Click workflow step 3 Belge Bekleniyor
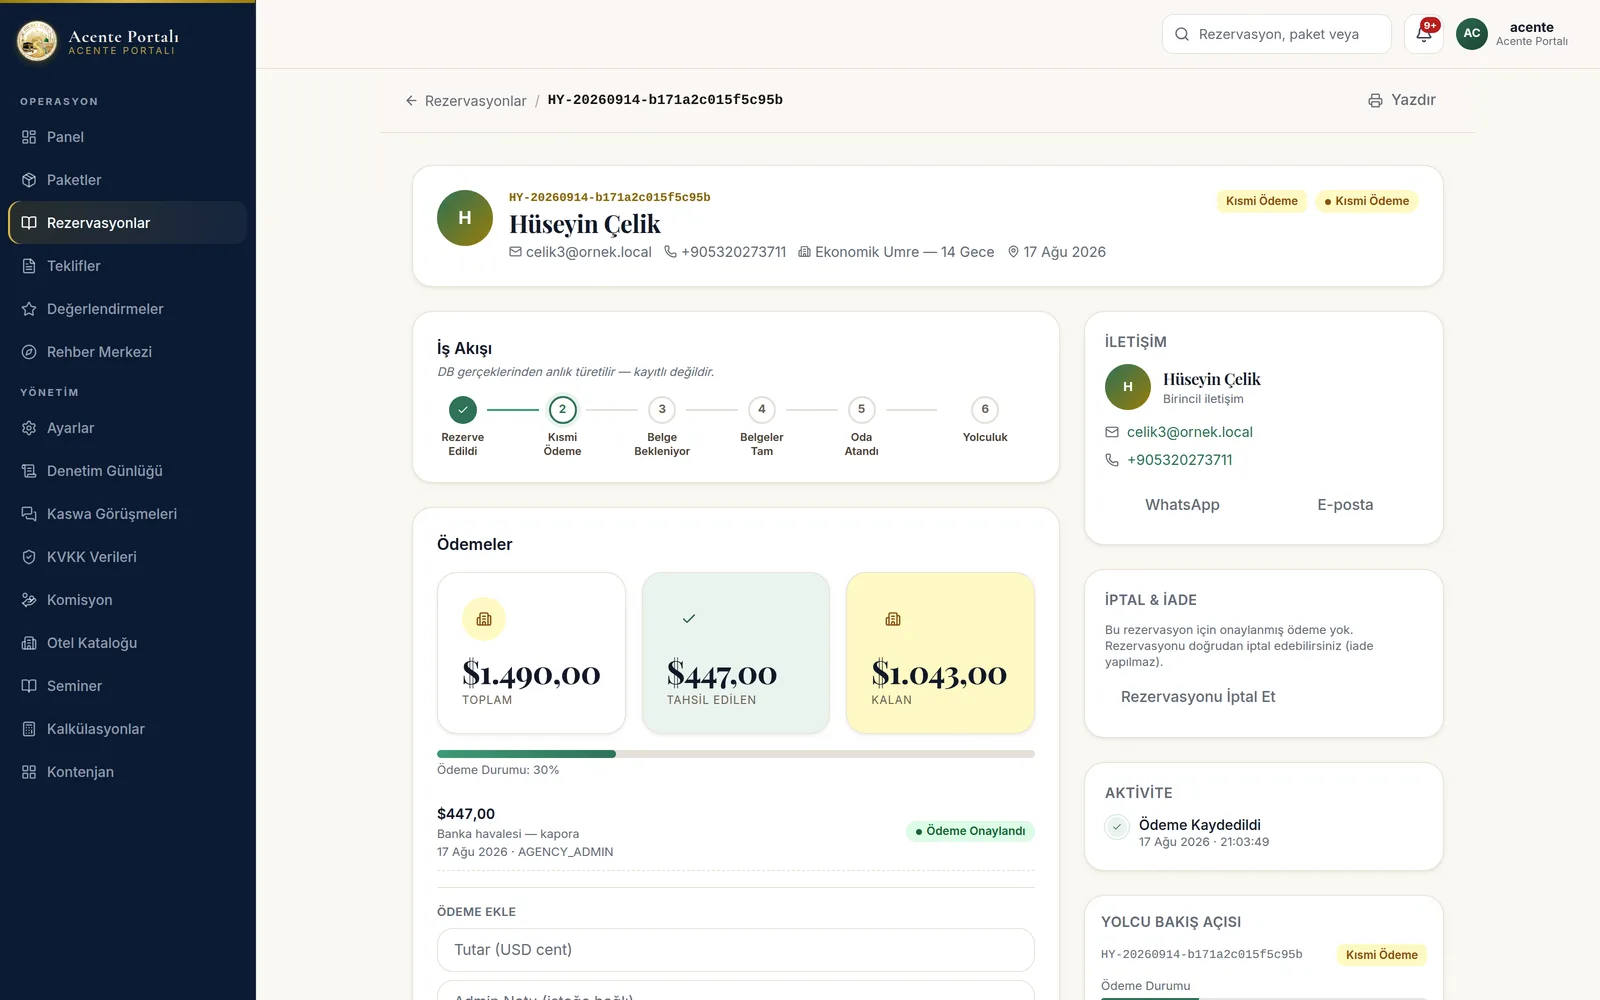 tap(662, 428)
